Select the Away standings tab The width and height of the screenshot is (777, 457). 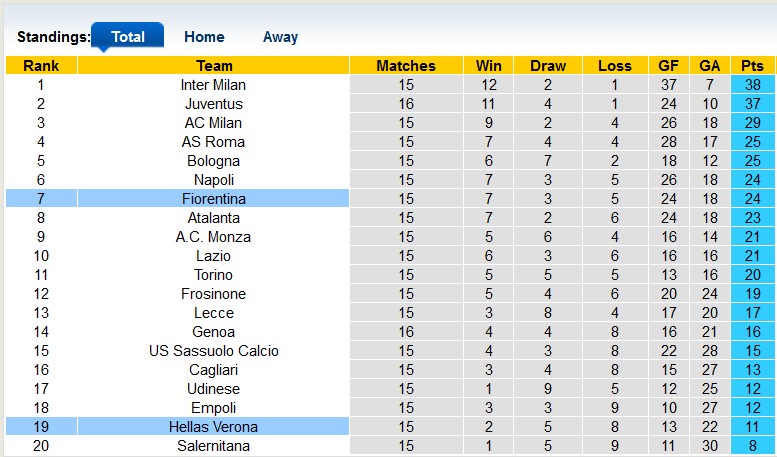[280, 37]
